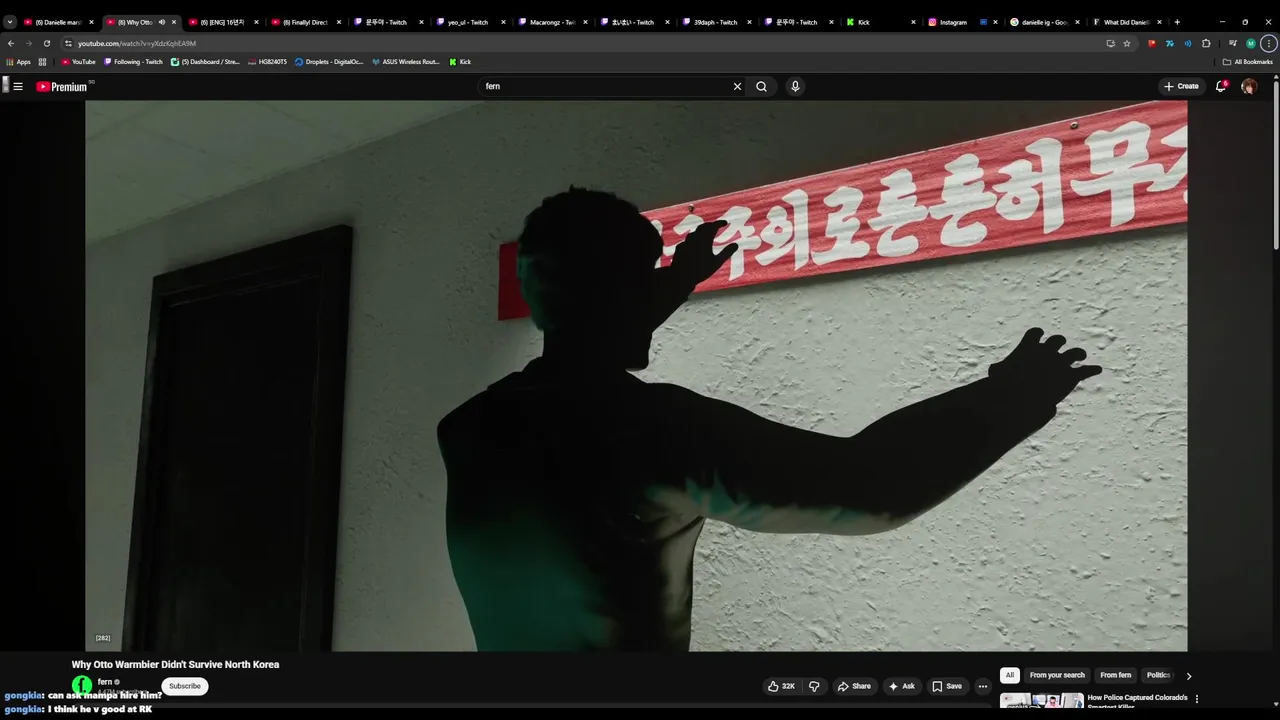The height and width of the screenshot is (720, 1280).
Task: Click the browser address bar URL
Action: coord(137,44)
